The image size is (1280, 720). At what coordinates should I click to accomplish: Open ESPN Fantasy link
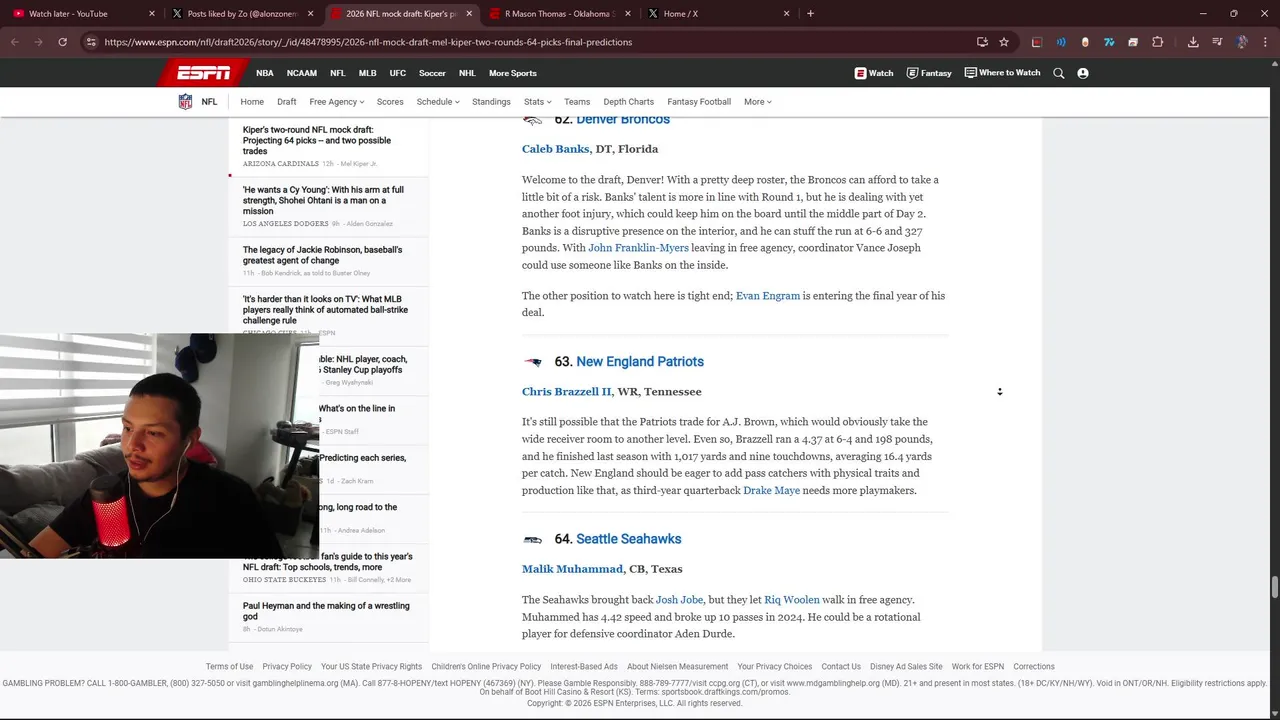pyautogui.click(x=929, y=73)
